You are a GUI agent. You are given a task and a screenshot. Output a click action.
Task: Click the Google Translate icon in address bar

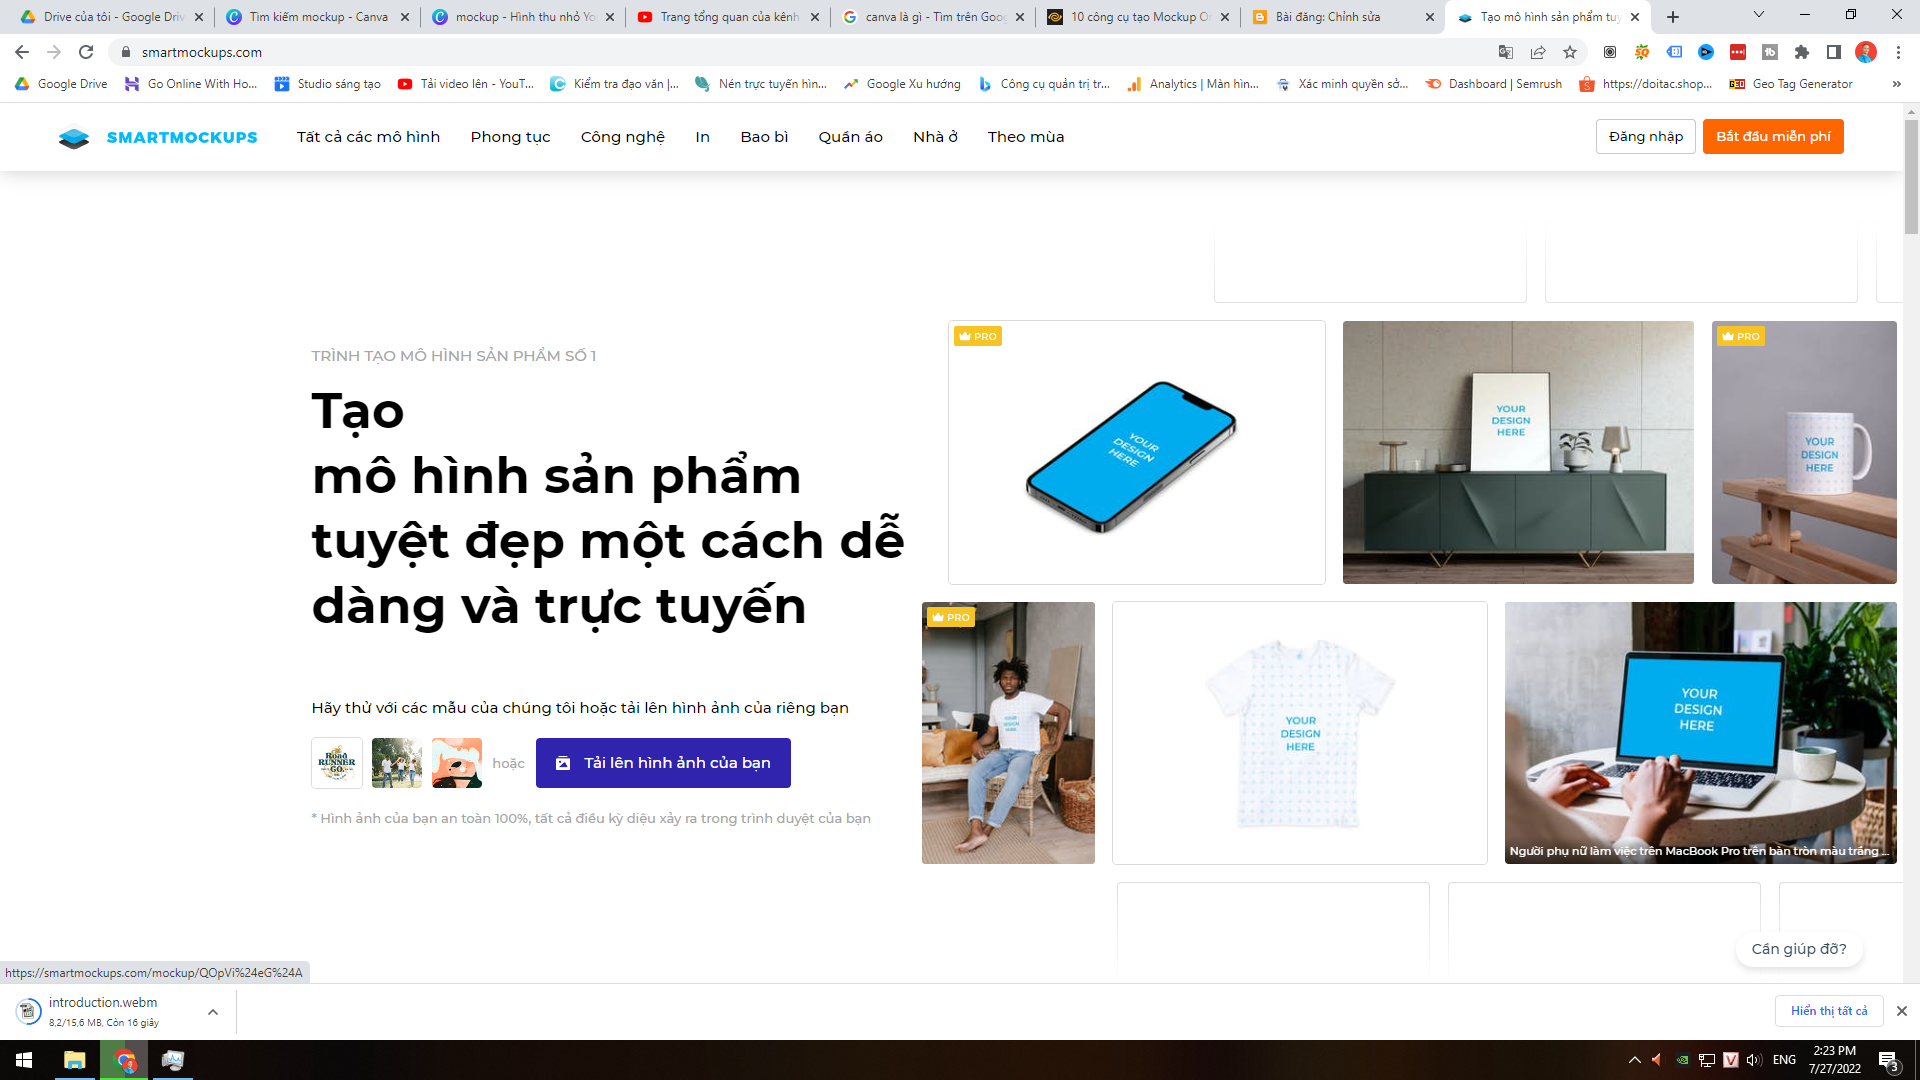pyautogui.click(x=1505, y=52)
